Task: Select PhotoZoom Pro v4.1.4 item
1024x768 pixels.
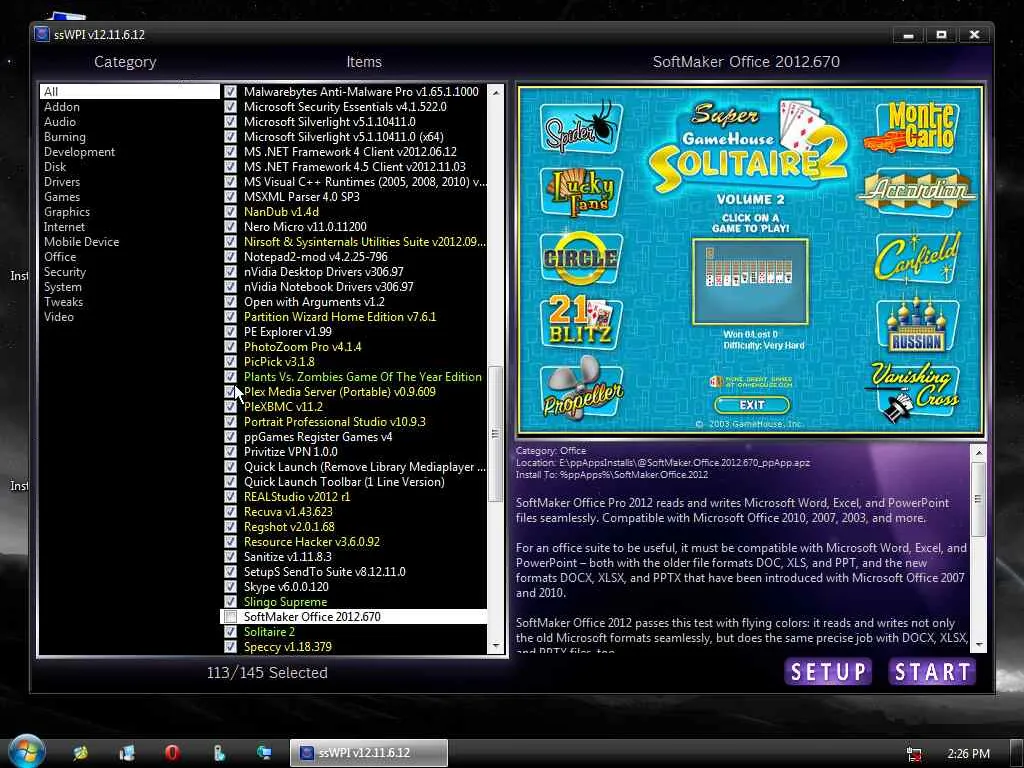Action: [x=302, y=347]
